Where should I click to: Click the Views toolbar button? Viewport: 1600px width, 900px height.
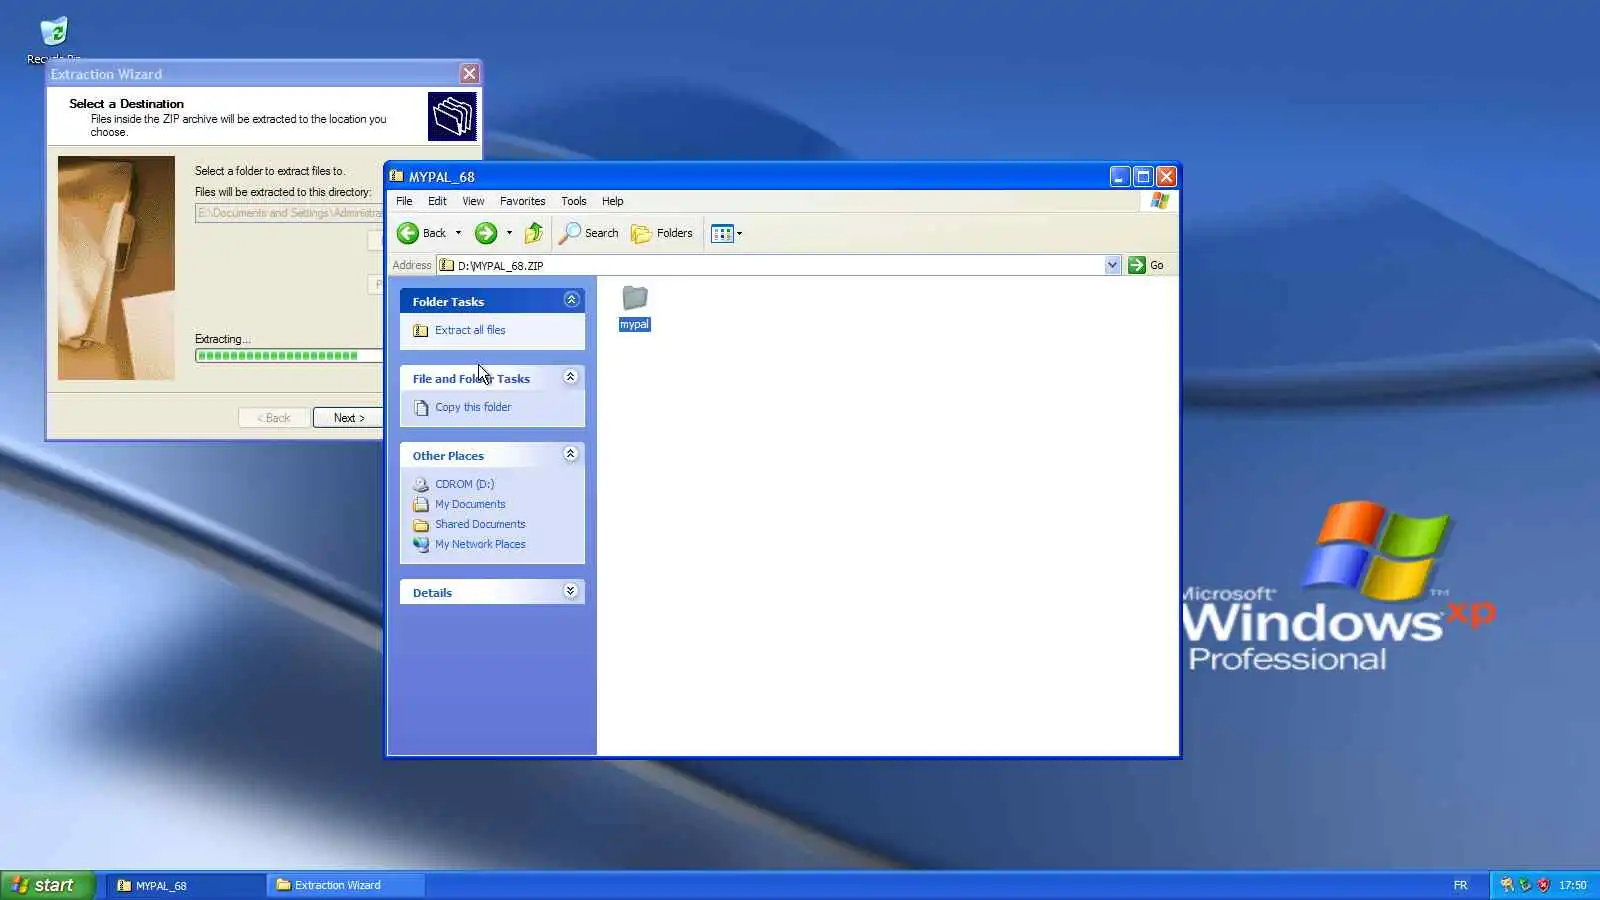726,233
